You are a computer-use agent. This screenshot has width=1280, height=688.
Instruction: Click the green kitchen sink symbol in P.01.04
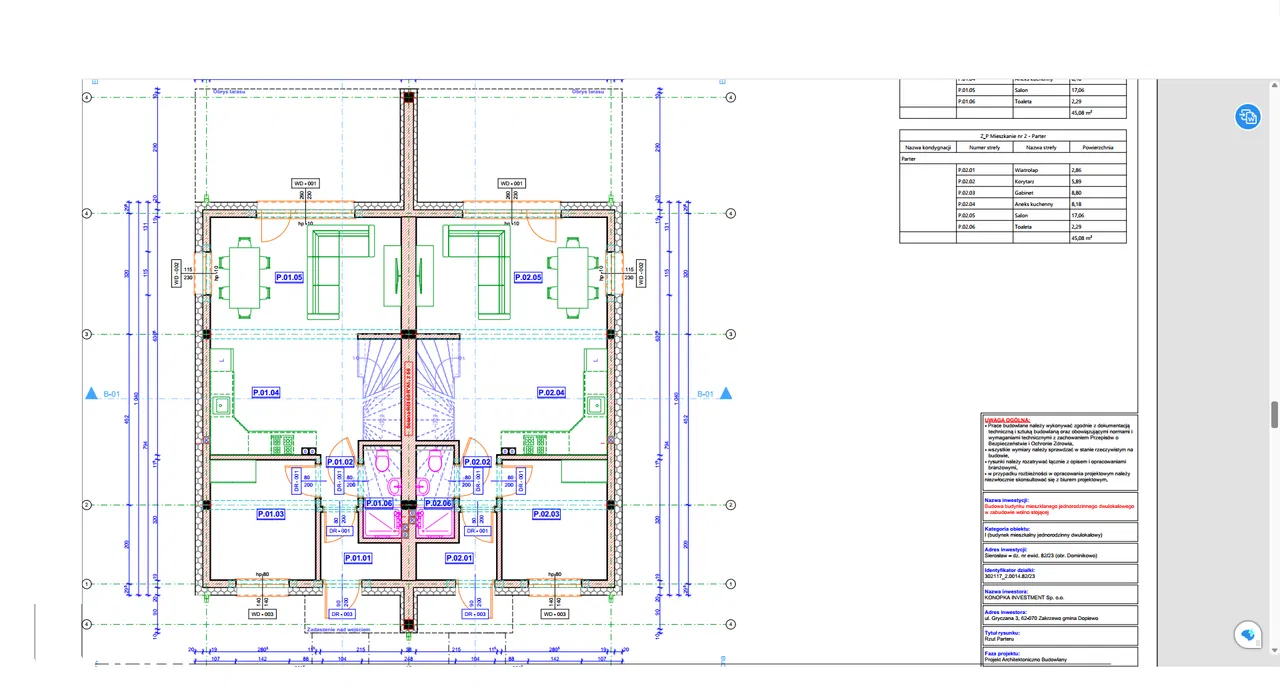pos(220,405)
